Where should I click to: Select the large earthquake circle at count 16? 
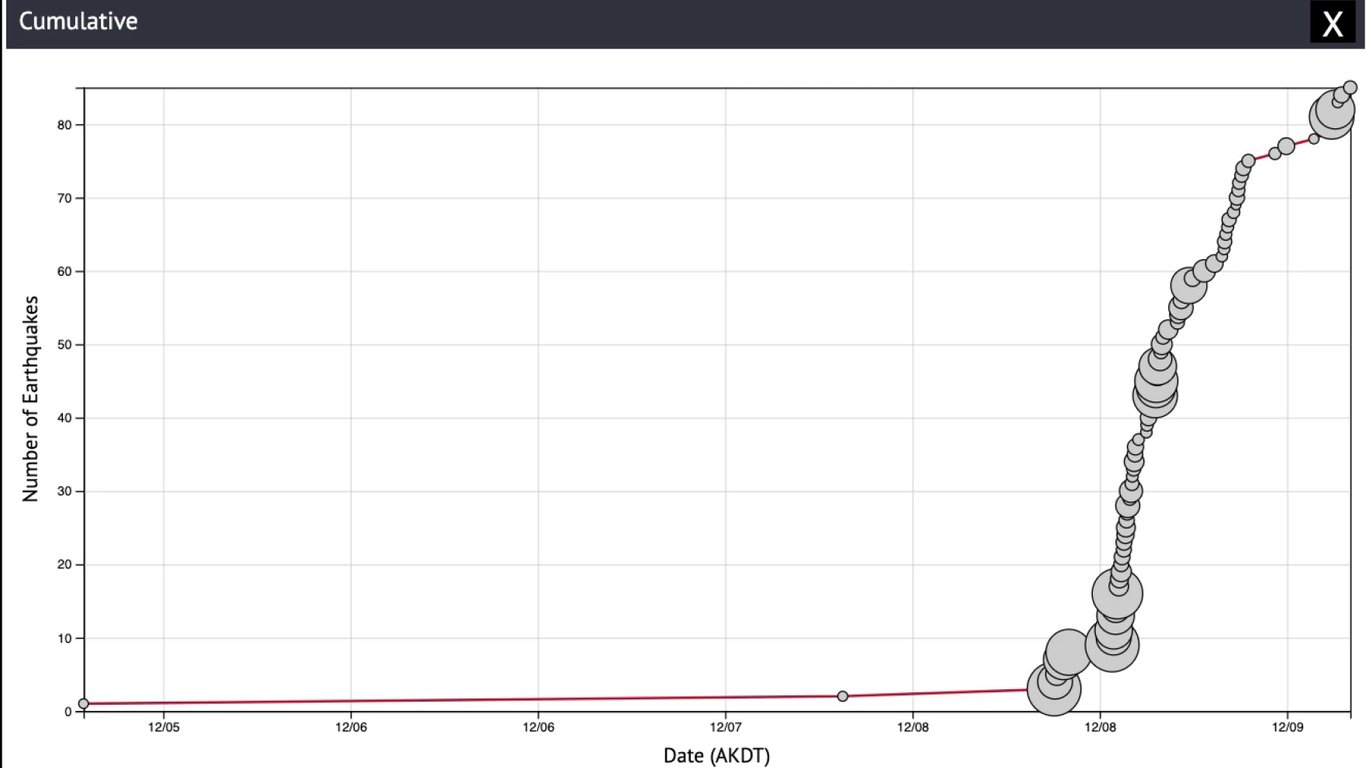[1117, 594]
